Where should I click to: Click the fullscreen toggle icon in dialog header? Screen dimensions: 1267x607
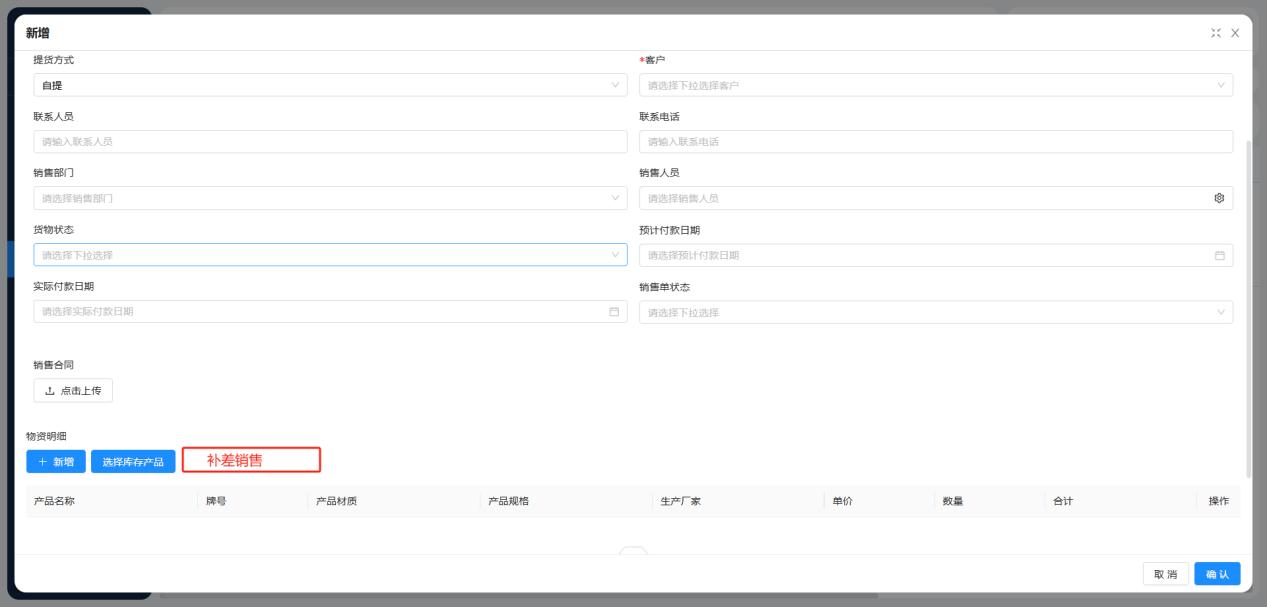[x=1216, y=33]
